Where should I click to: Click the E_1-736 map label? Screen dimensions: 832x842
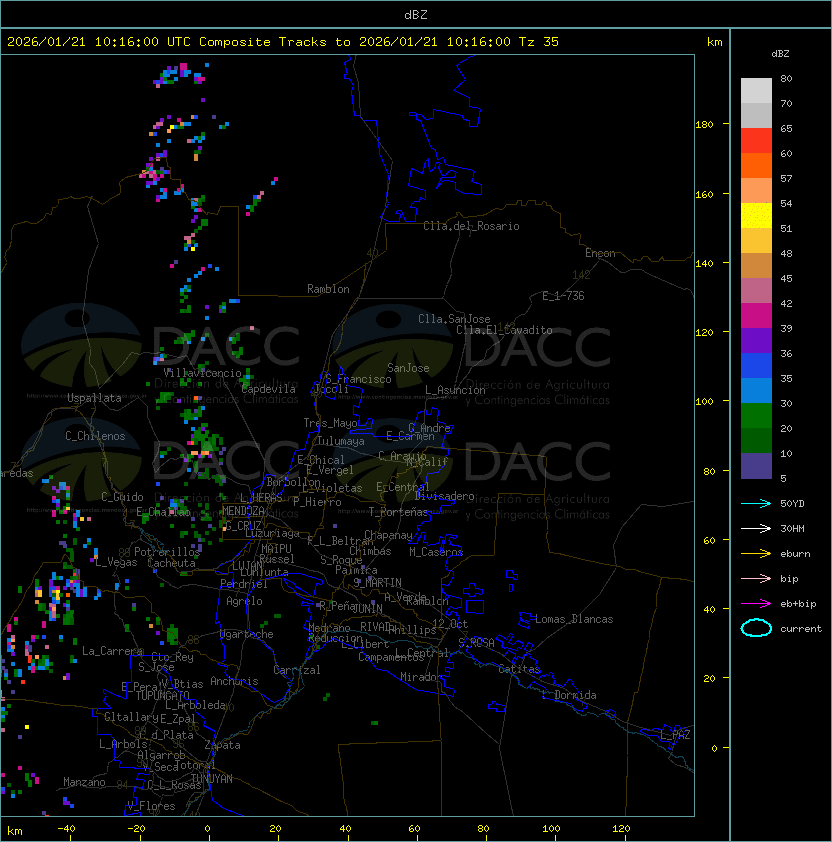[563, 296]
